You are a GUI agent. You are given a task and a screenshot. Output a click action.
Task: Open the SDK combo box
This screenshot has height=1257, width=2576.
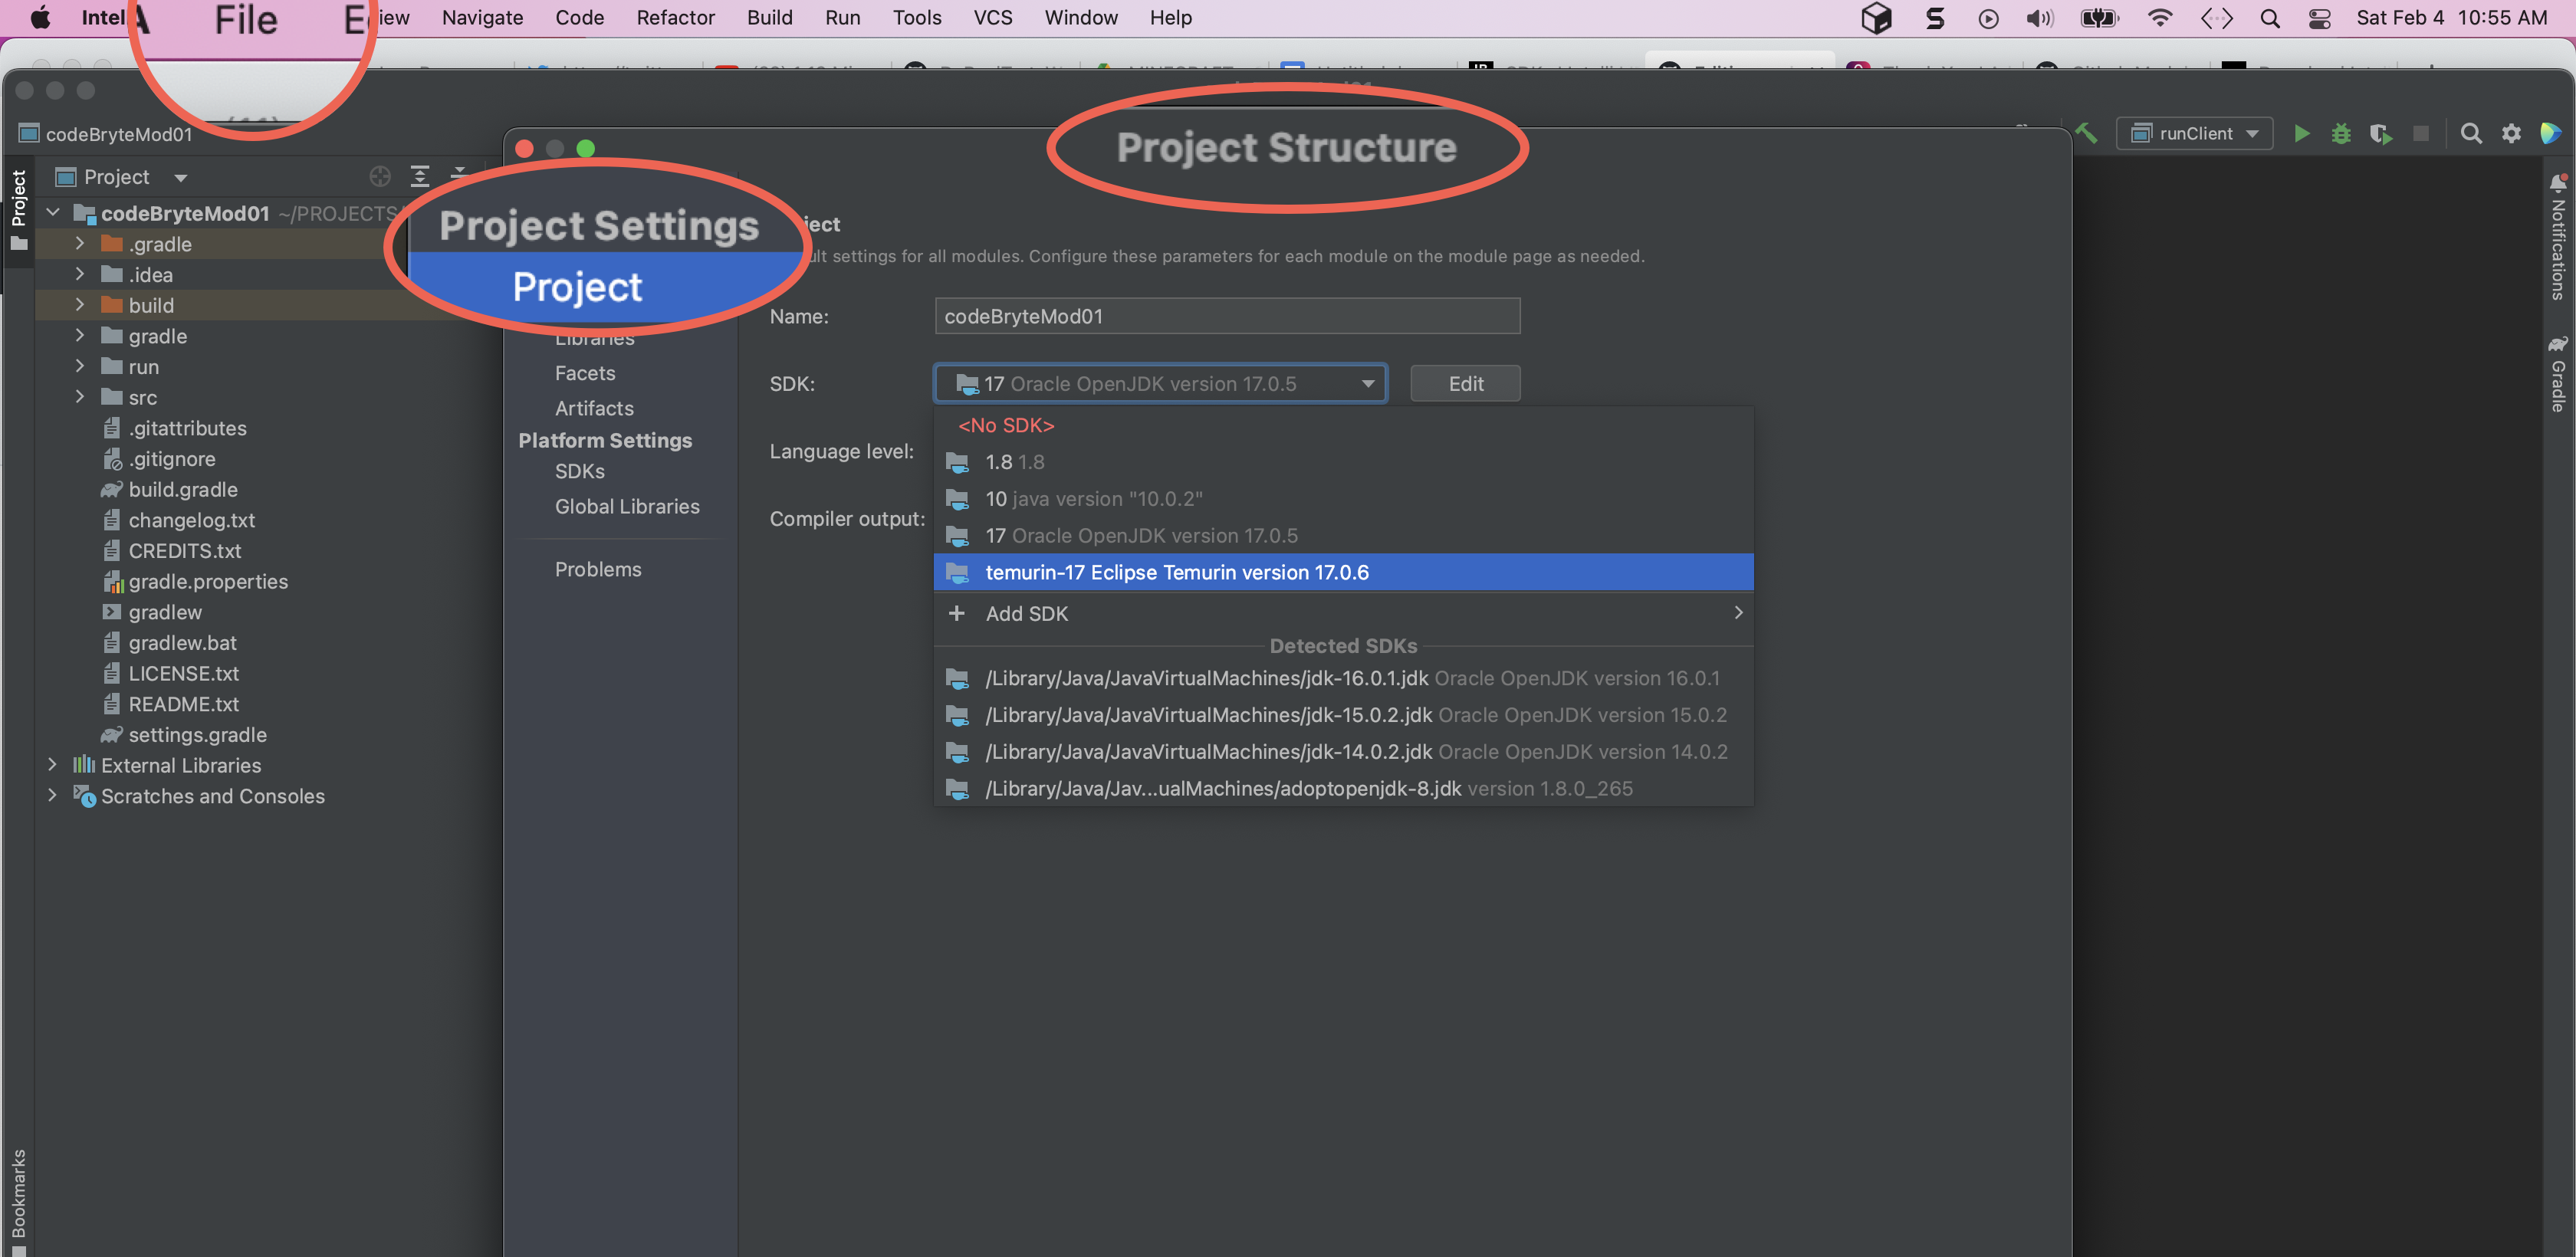point(1160,384)
